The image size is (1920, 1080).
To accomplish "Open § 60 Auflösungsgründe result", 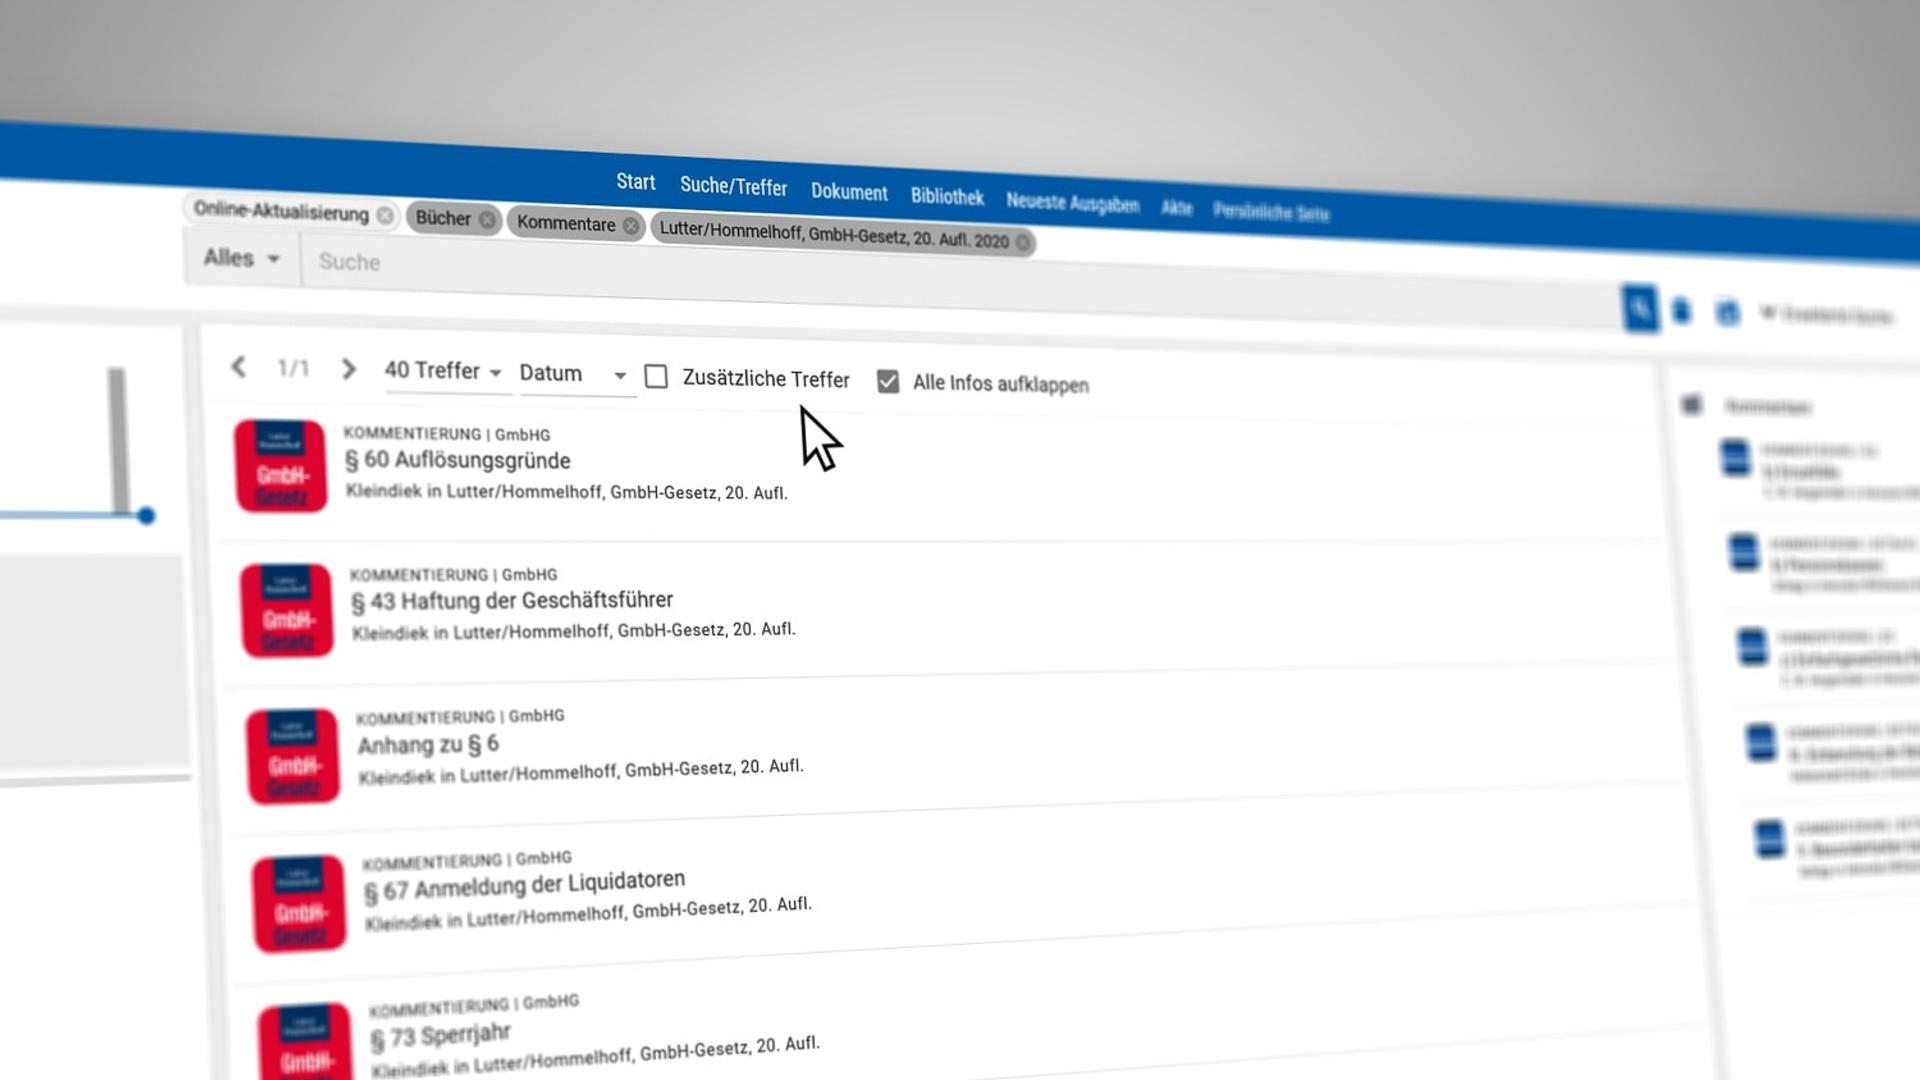I will [457, 460].
